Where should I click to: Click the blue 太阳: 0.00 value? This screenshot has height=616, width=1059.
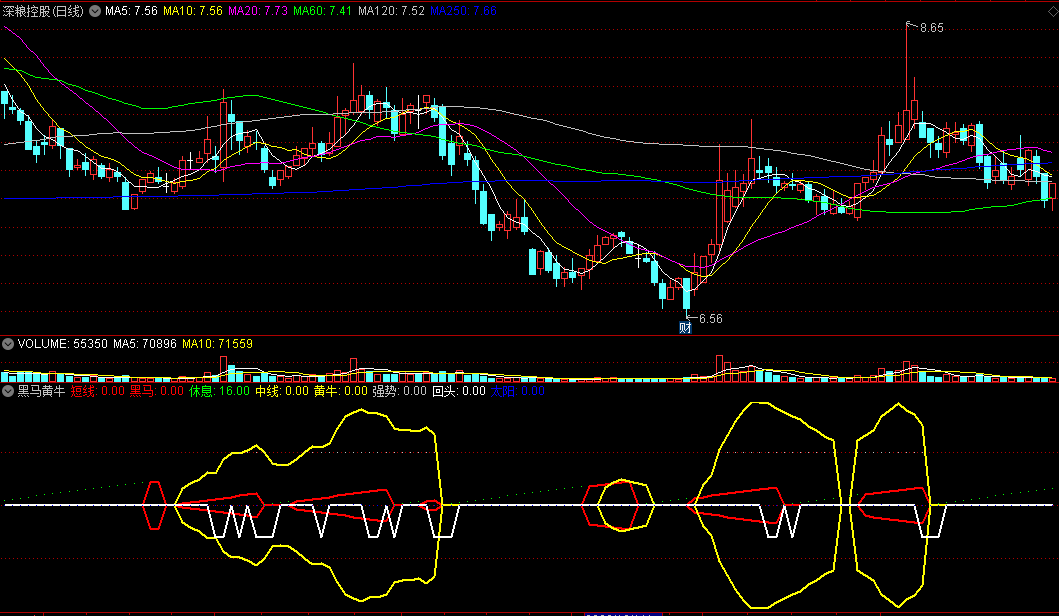[517, 391]
